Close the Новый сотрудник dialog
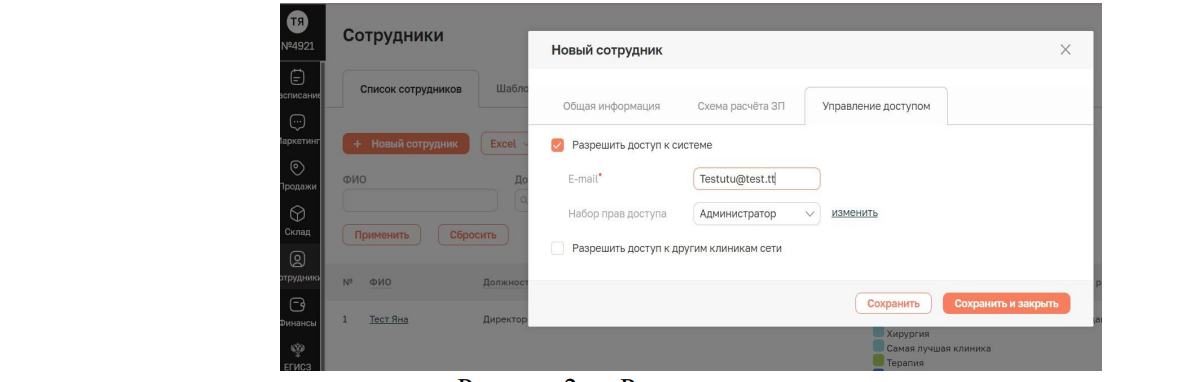The image size is (1185, 382). point(1066,50)
